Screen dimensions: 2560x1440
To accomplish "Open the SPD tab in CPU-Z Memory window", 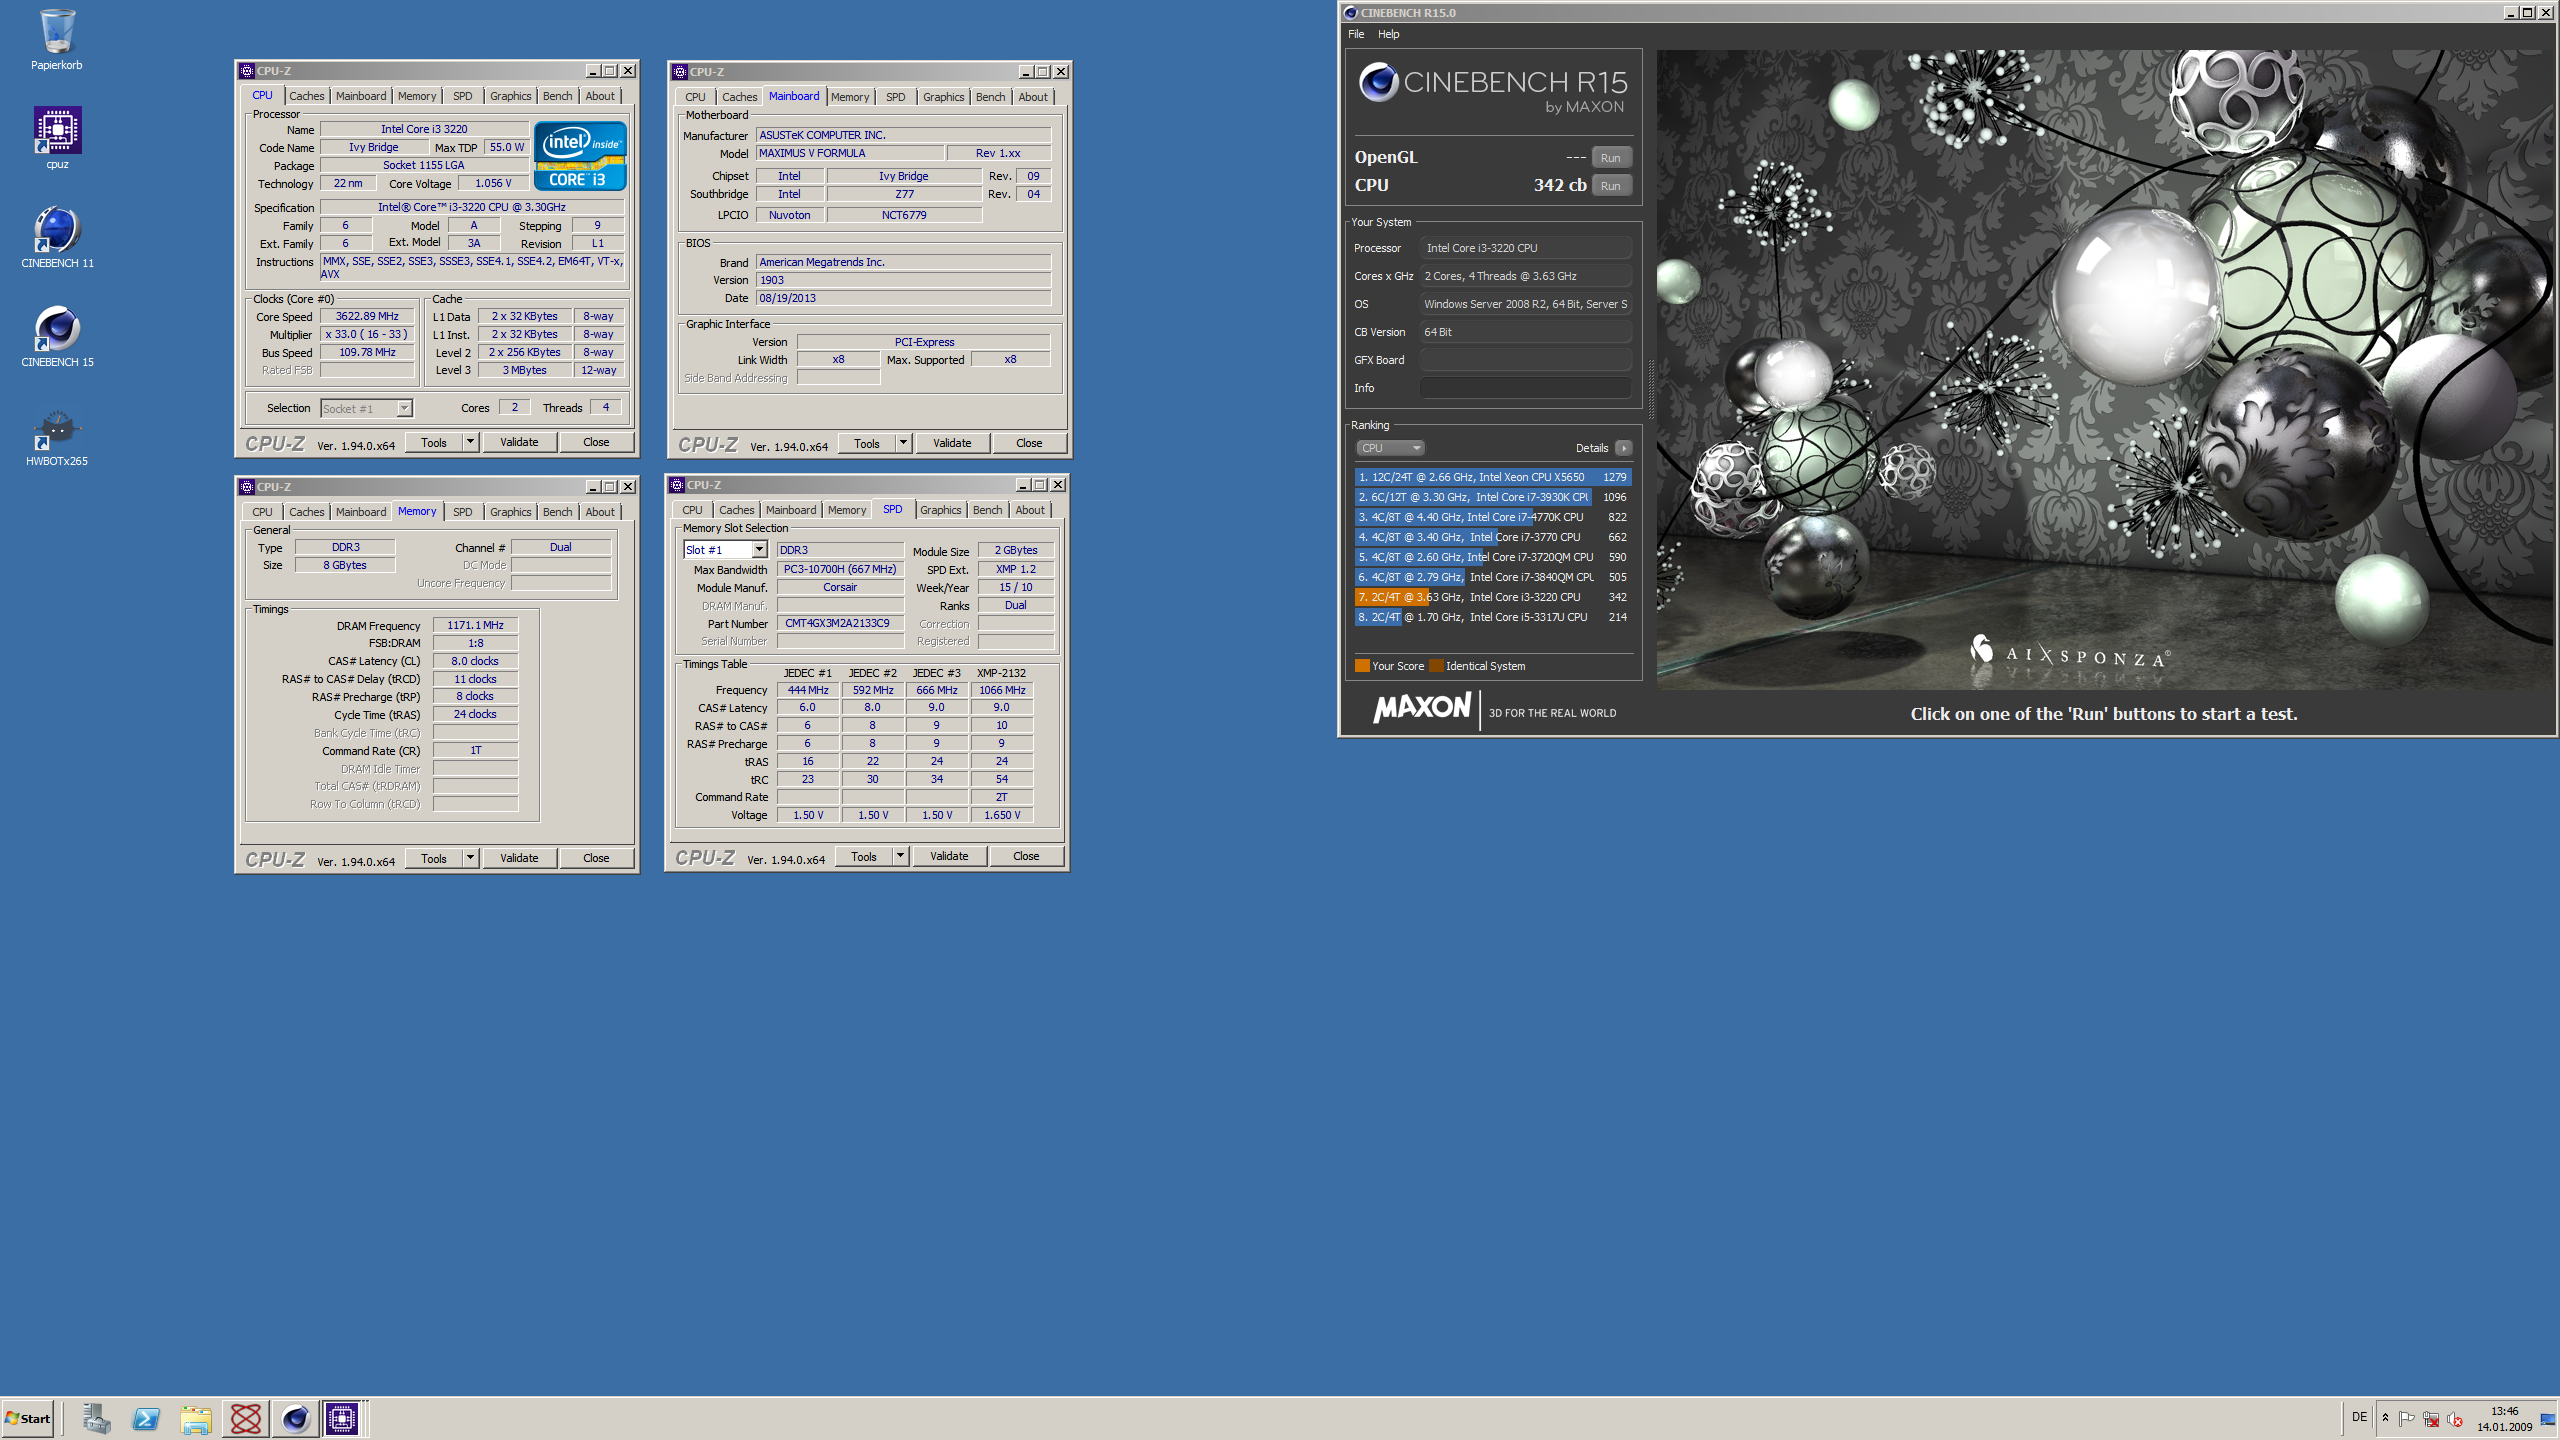I will pos(462,512).
